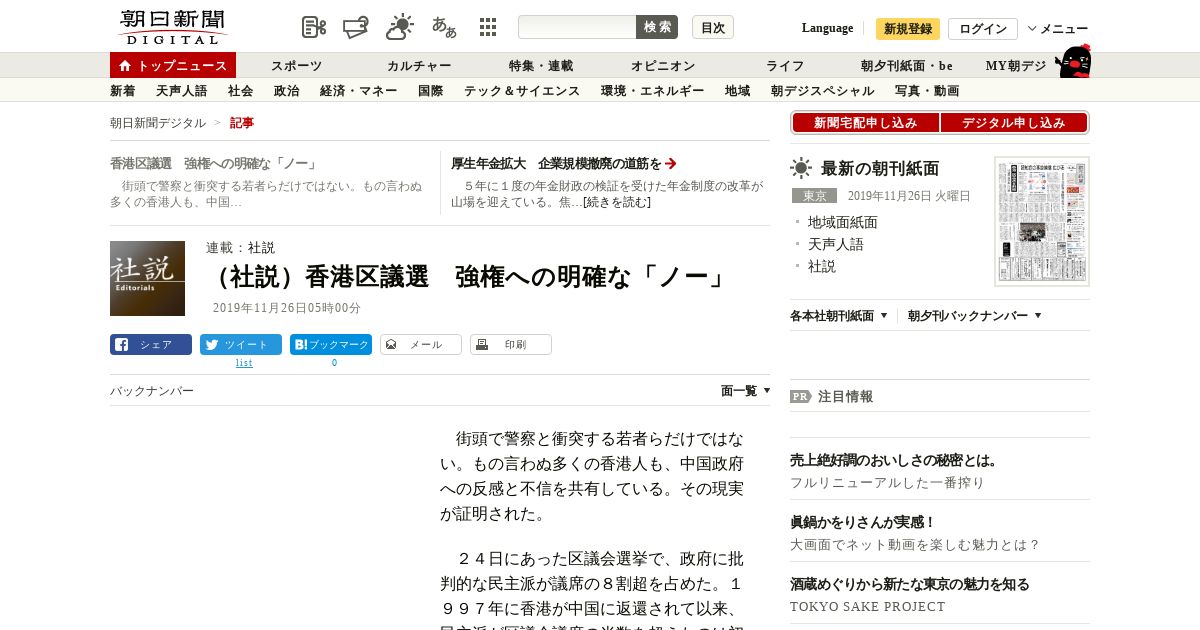This screenshot has width=1200, height=630.
Task: Click the 続きを読む link
Action: [x=617, y=202]
